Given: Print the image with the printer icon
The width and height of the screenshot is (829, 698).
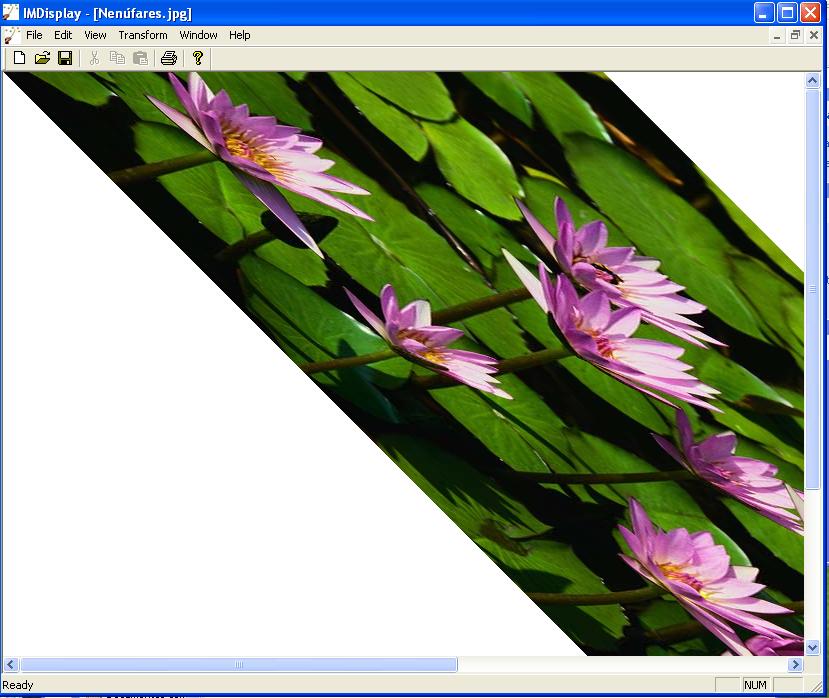Looking at the screenshot, I should pos(169,58).
